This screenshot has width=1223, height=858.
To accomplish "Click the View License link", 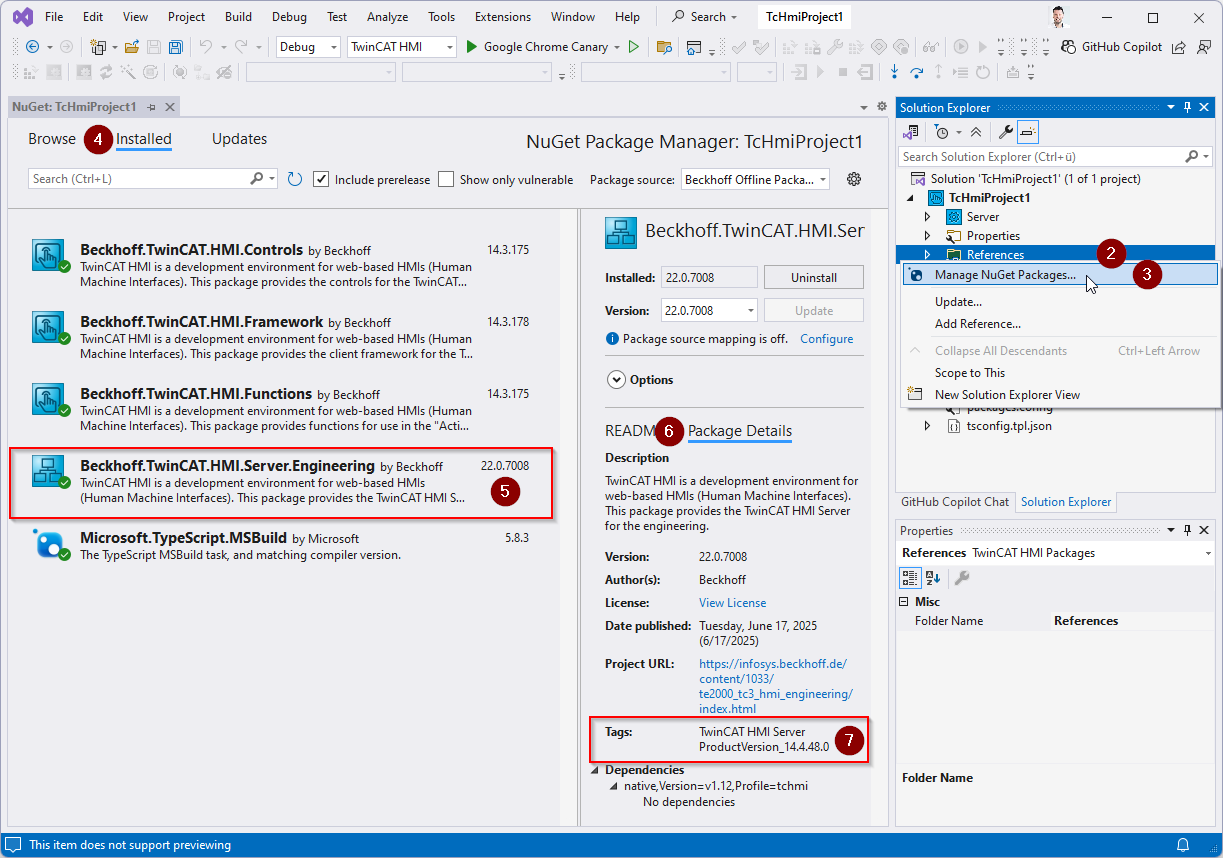I will coord(732,603).
